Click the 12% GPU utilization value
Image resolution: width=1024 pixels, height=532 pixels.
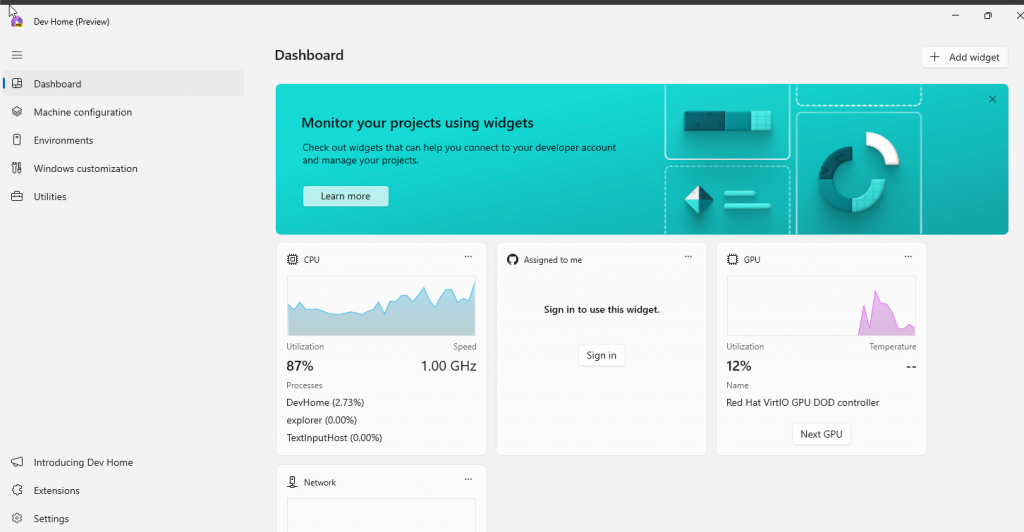tap(739, 366)
